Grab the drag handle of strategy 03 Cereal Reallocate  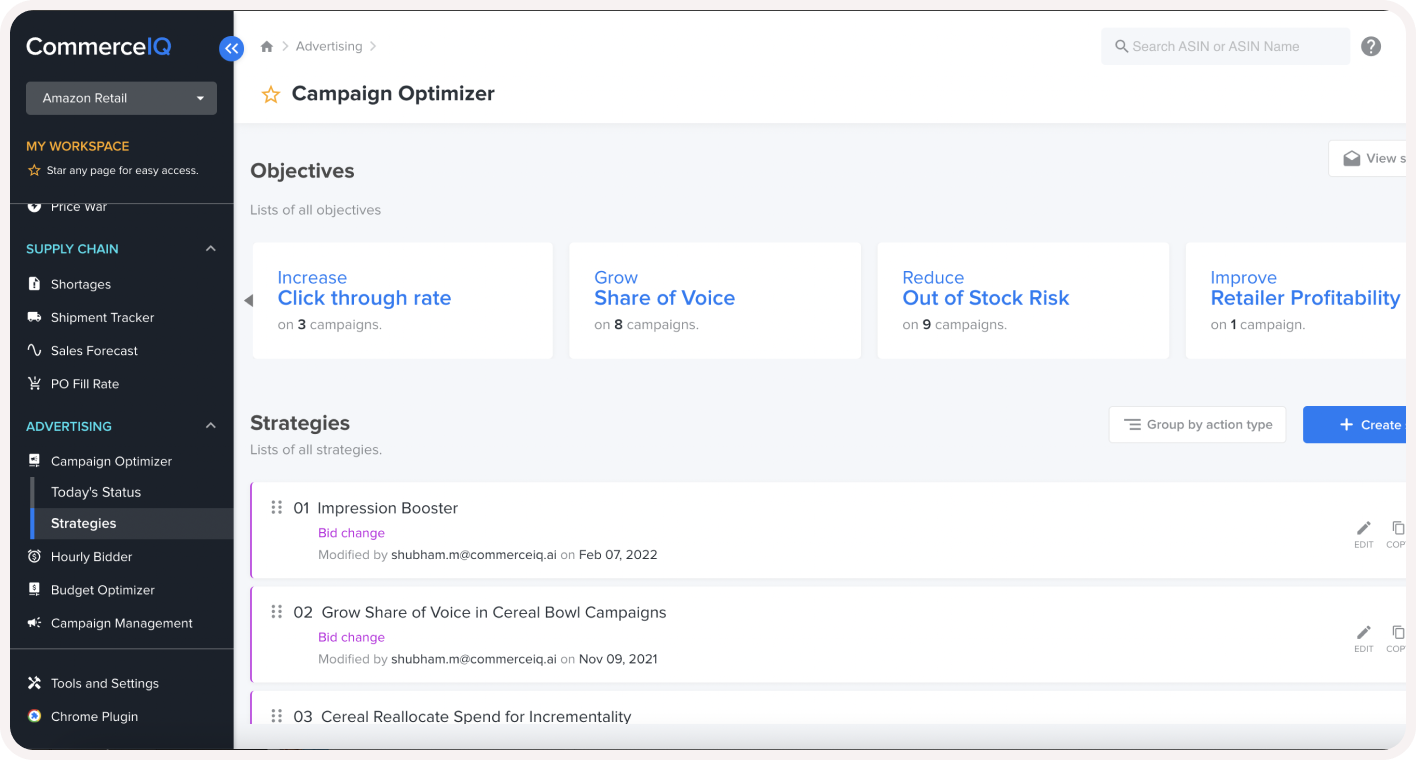point(277,716)
